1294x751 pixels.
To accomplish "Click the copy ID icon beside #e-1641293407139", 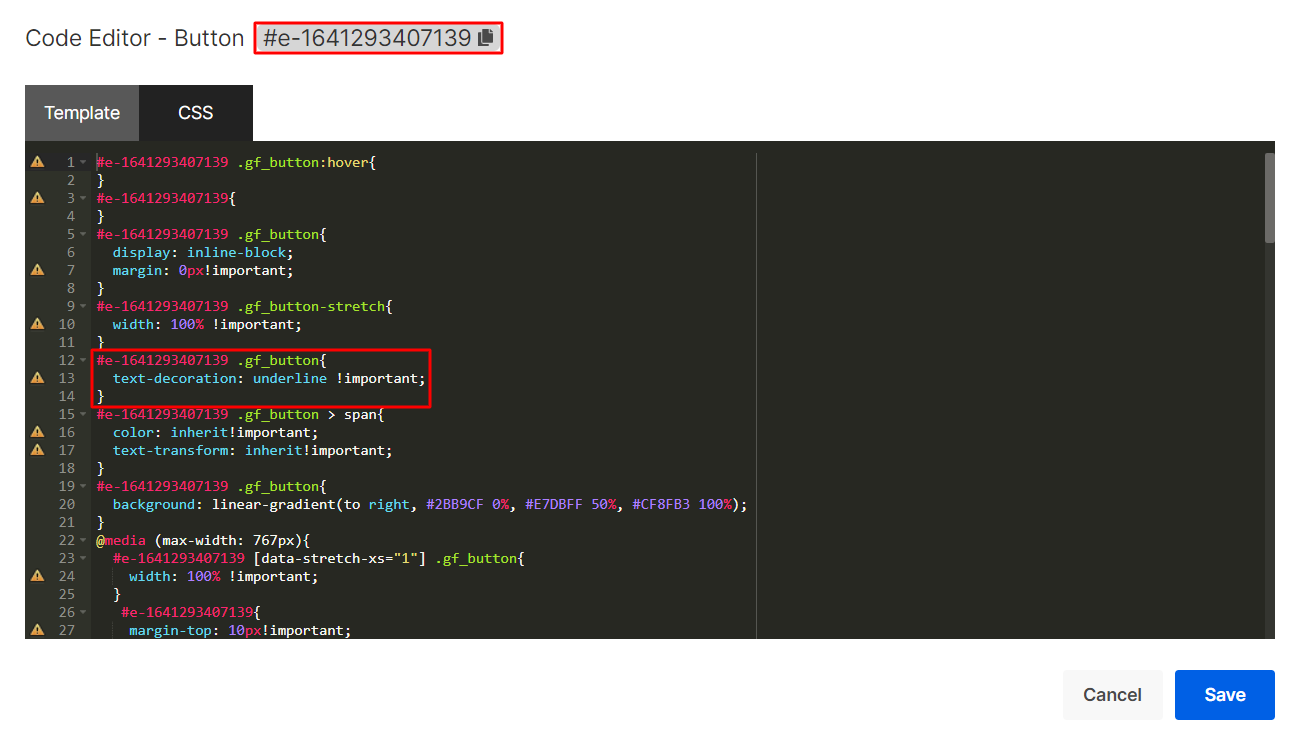I will (x=486, y=37).
